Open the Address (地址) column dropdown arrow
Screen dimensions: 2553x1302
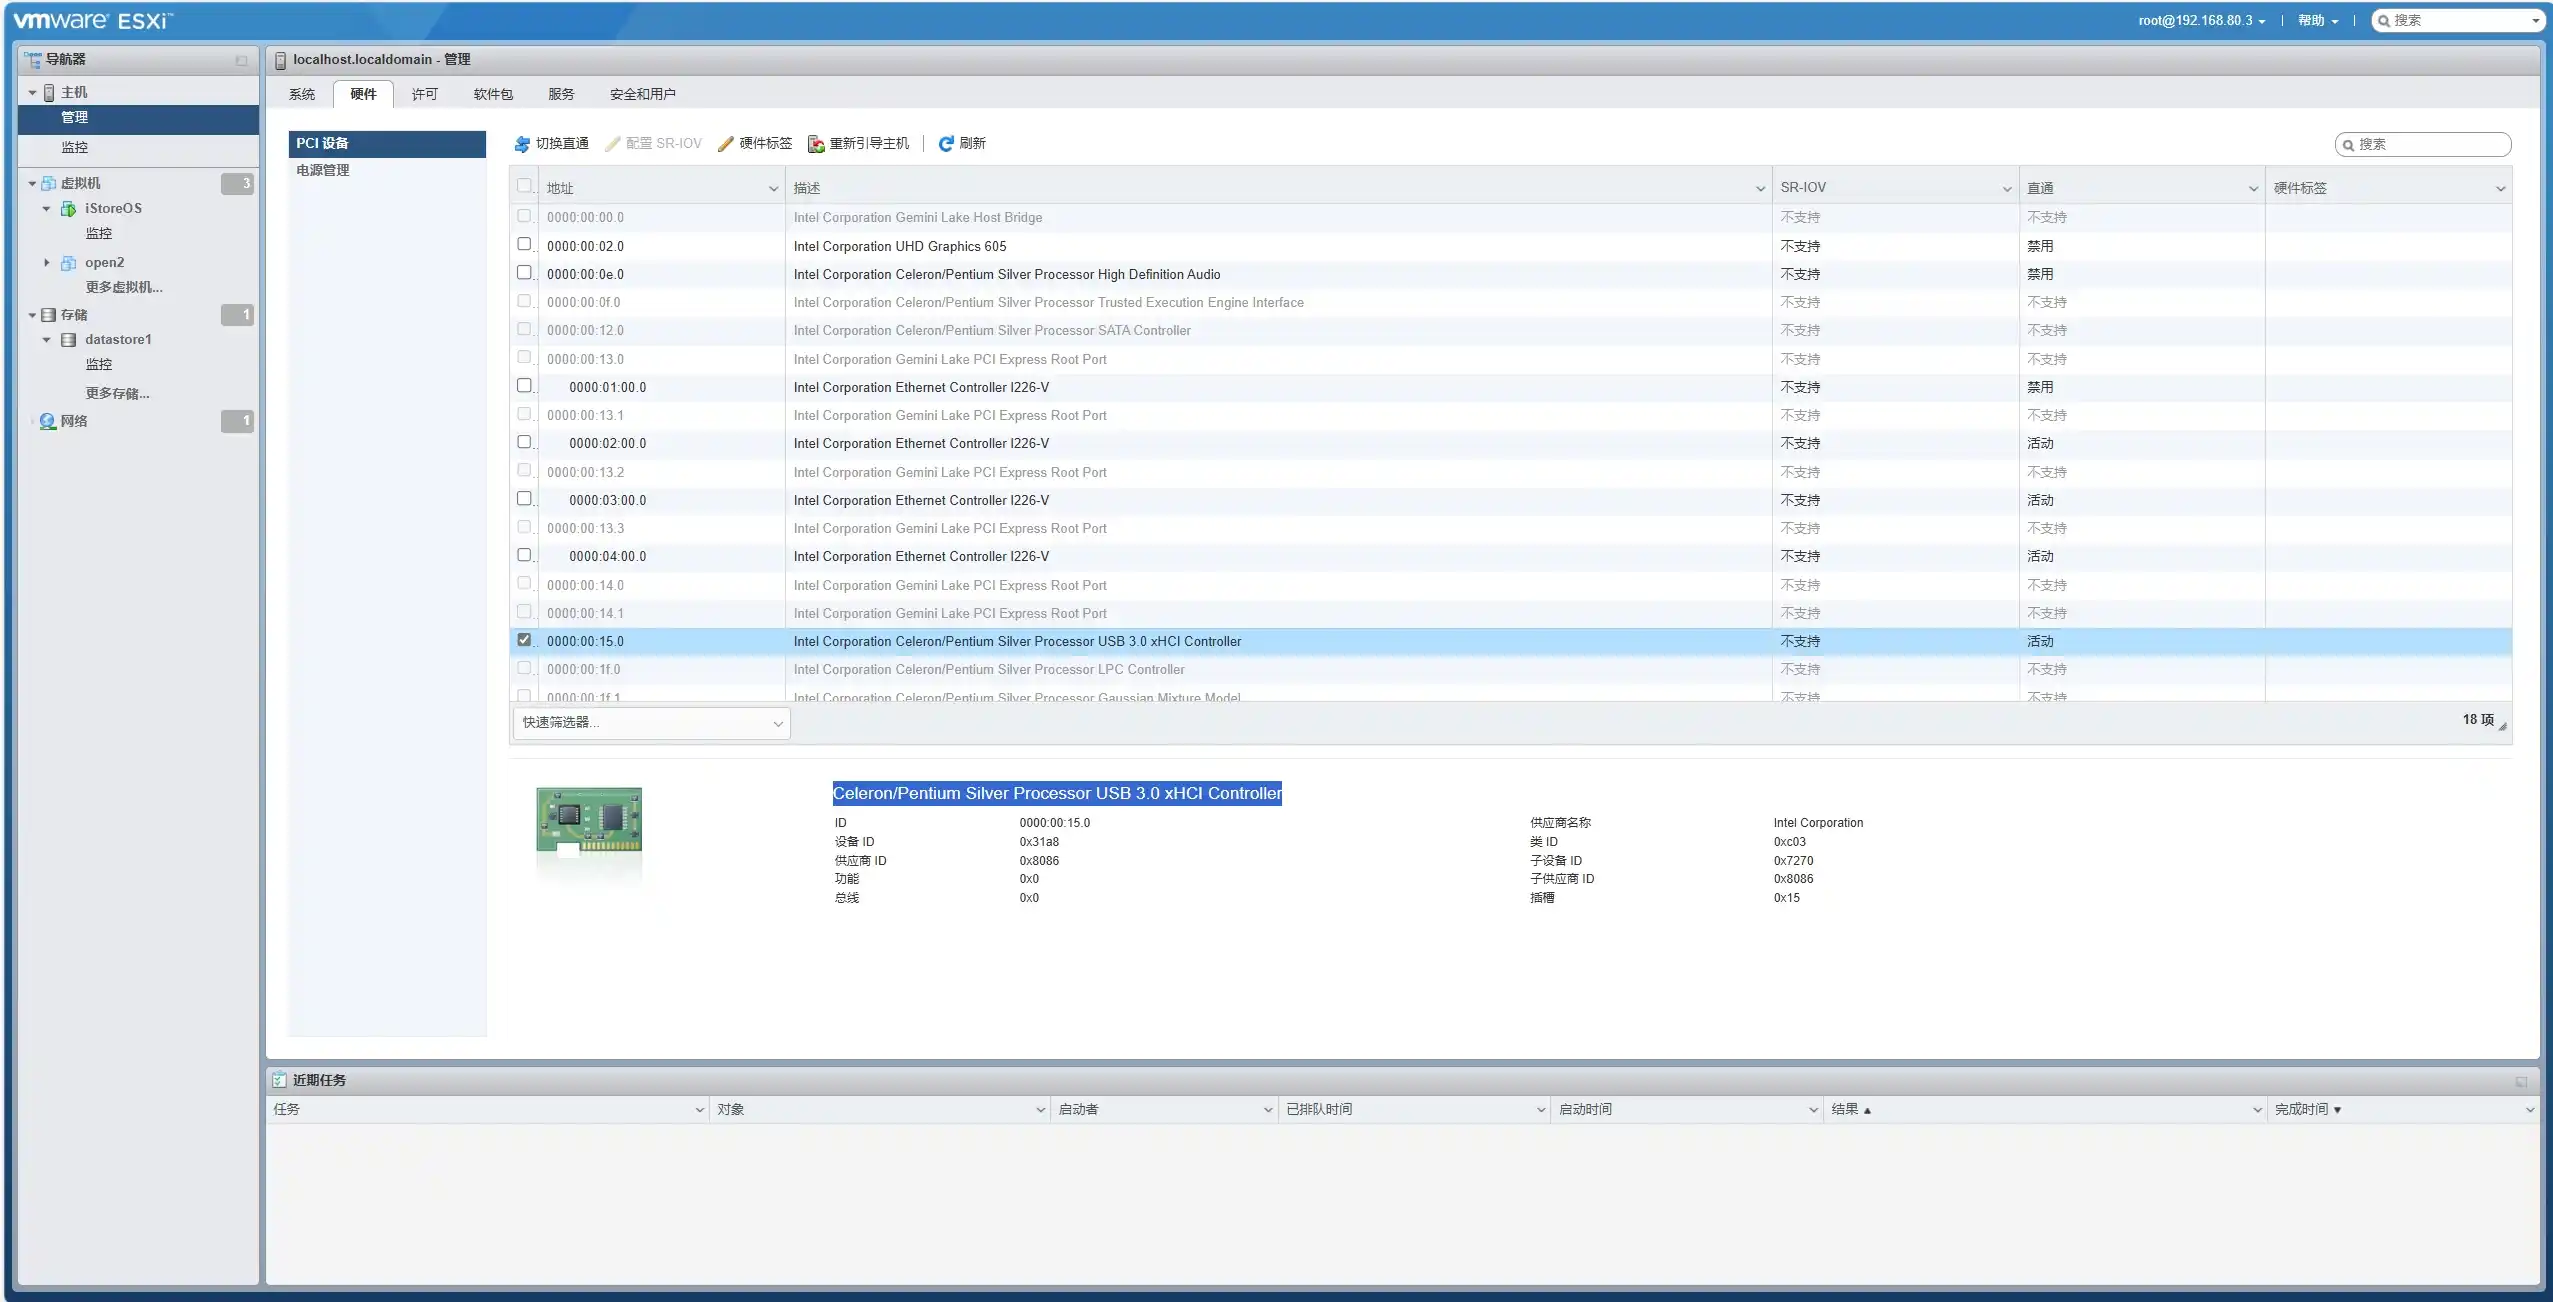pyautogui.click(x=773, y=189)
